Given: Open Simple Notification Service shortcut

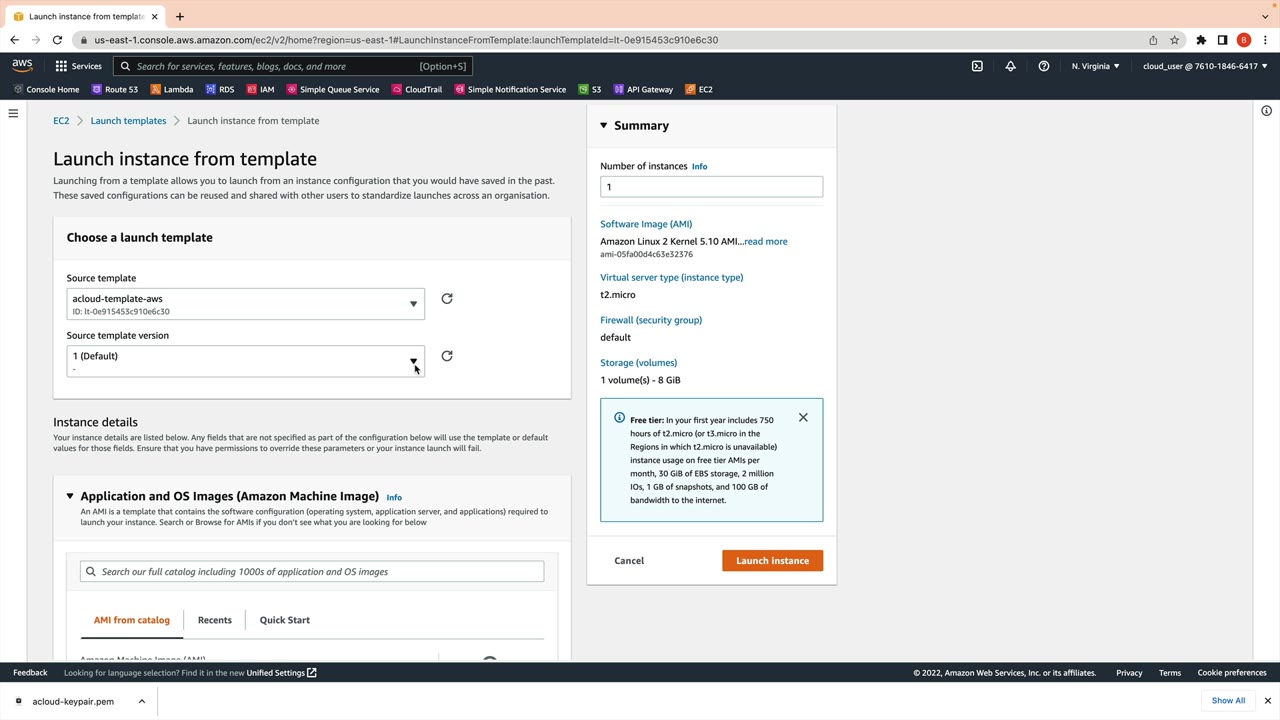Looking at the screenshot, I should tap(510, 89).
